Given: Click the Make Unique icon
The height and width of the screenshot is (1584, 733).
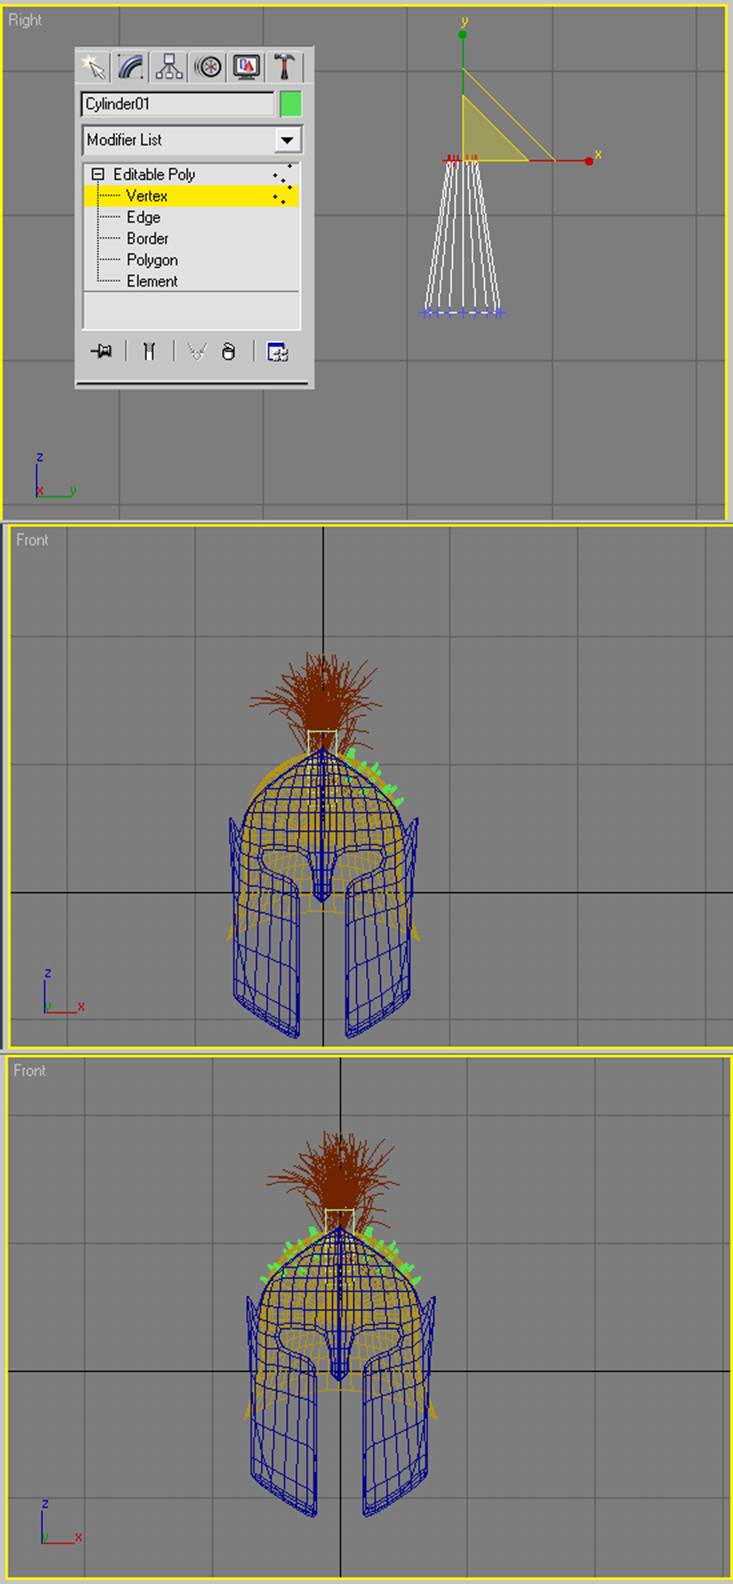Looking at the screenshot, I should point(197,351).
